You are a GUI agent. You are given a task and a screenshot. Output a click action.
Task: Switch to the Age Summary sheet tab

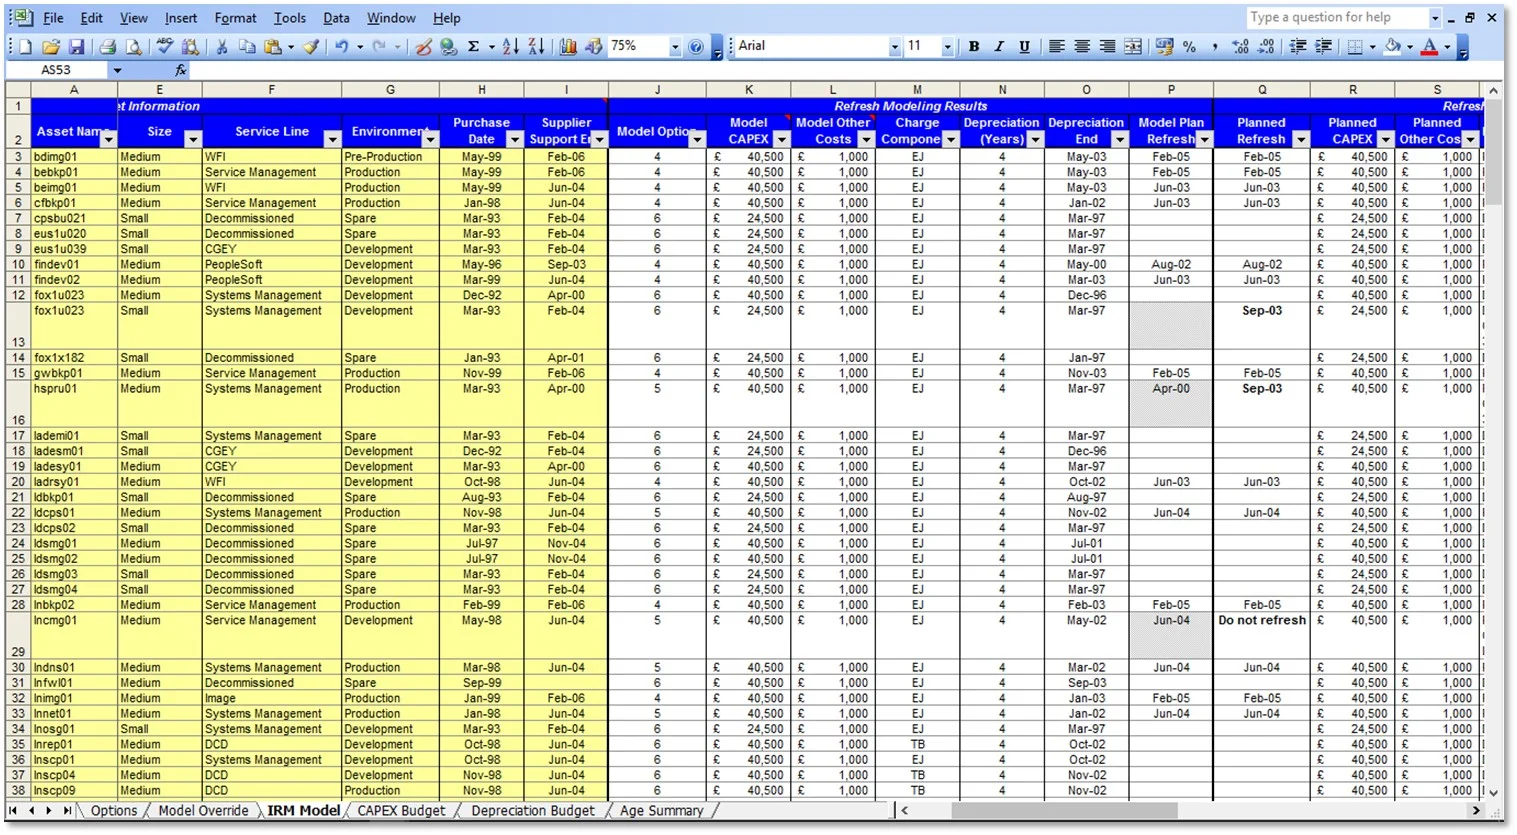[661, 811]
